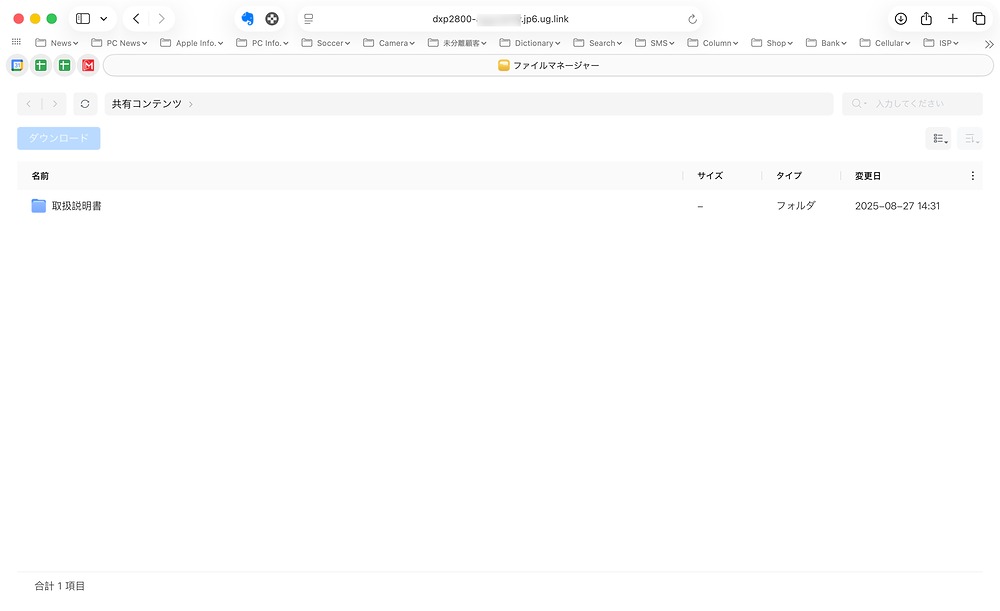Screen dimensions: 1000x611
Task: Select 共有コンテンツ in the breadcrumb path
Action: [x=146, y=104]
